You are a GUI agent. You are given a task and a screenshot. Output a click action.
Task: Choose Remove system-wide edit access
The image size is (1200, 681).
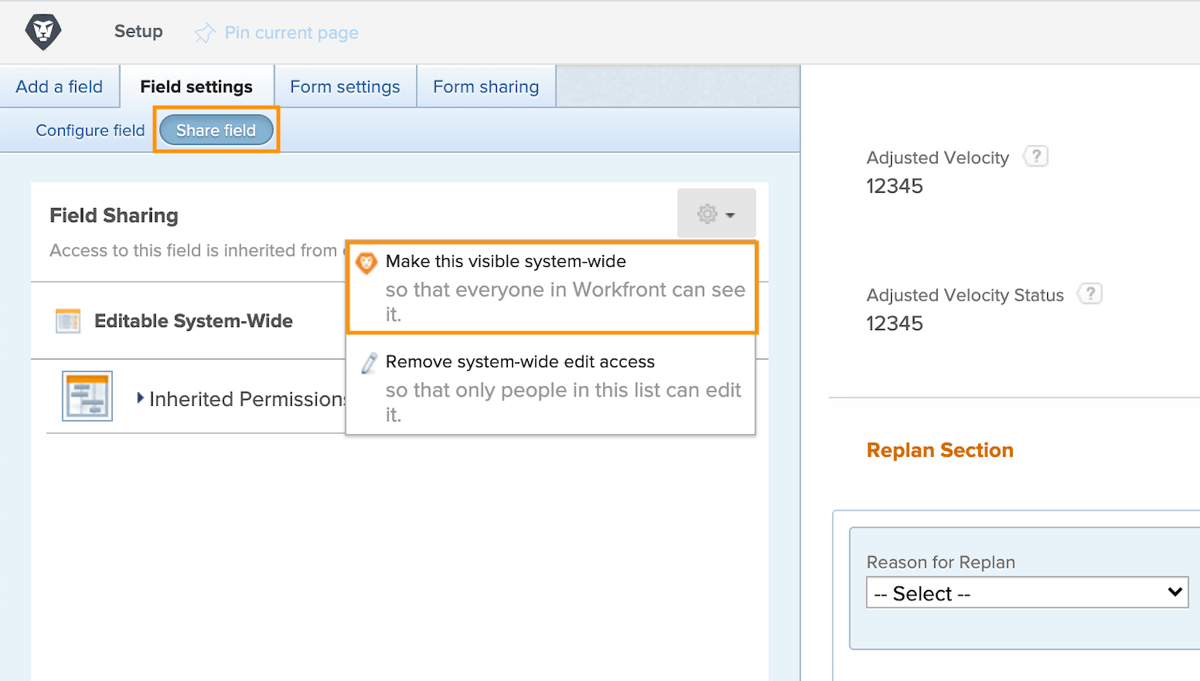coord(519,361)
